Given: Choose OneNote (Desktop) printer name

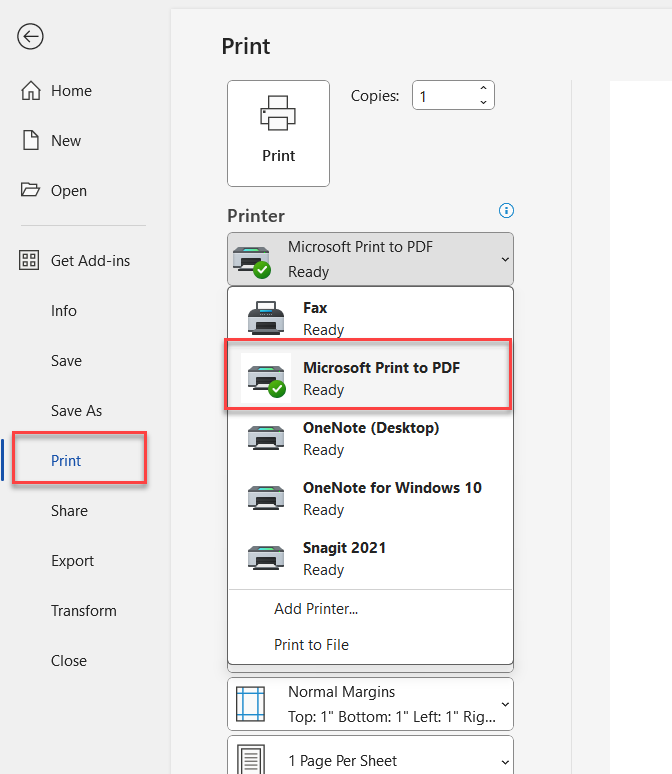Looking at the screenshot, I should [x=371, y=427].
